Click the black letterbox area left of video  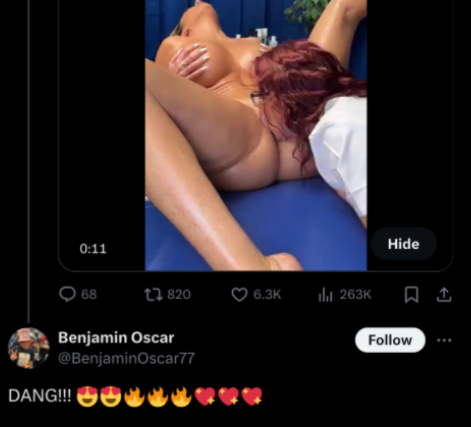[x=102, y=133]
